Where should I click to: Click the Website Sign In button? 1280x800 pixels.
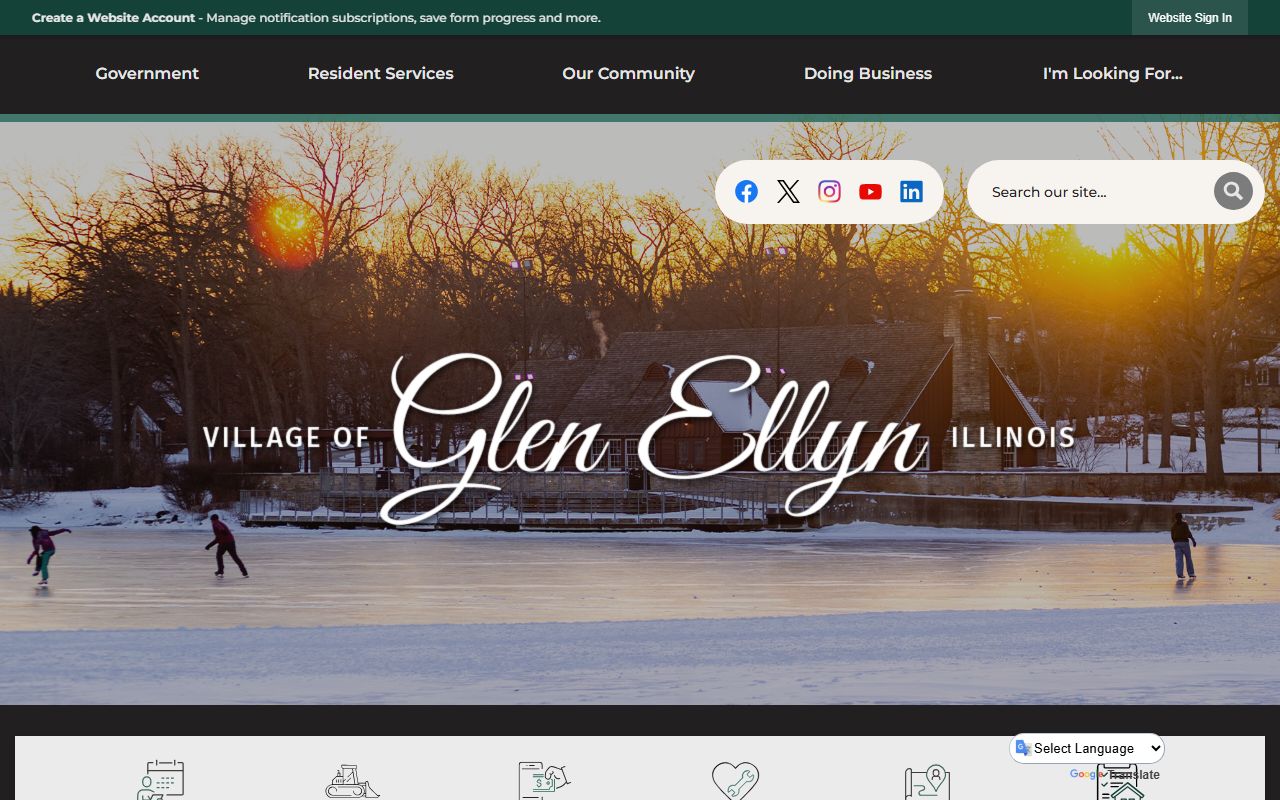point(1190,18)
